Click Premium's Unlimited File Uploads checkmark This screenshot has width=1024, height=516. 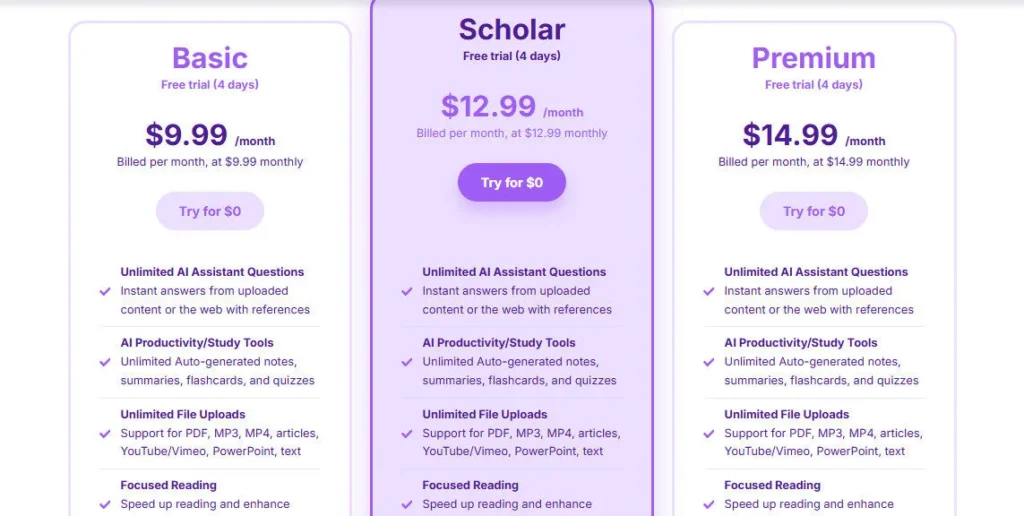tap(709, 433)
